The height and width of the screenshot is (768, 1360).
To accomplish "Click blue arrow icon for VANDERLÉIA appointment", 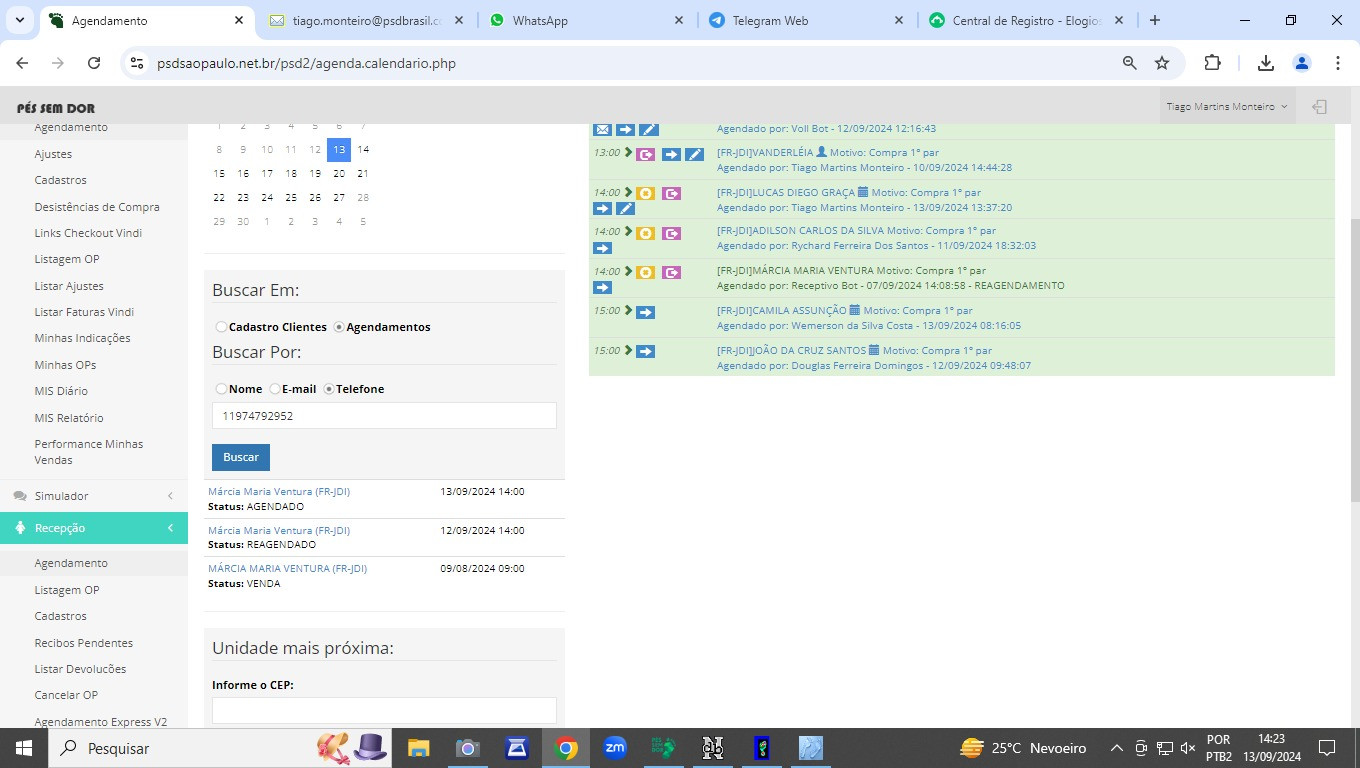I will [x=671, y=154].
